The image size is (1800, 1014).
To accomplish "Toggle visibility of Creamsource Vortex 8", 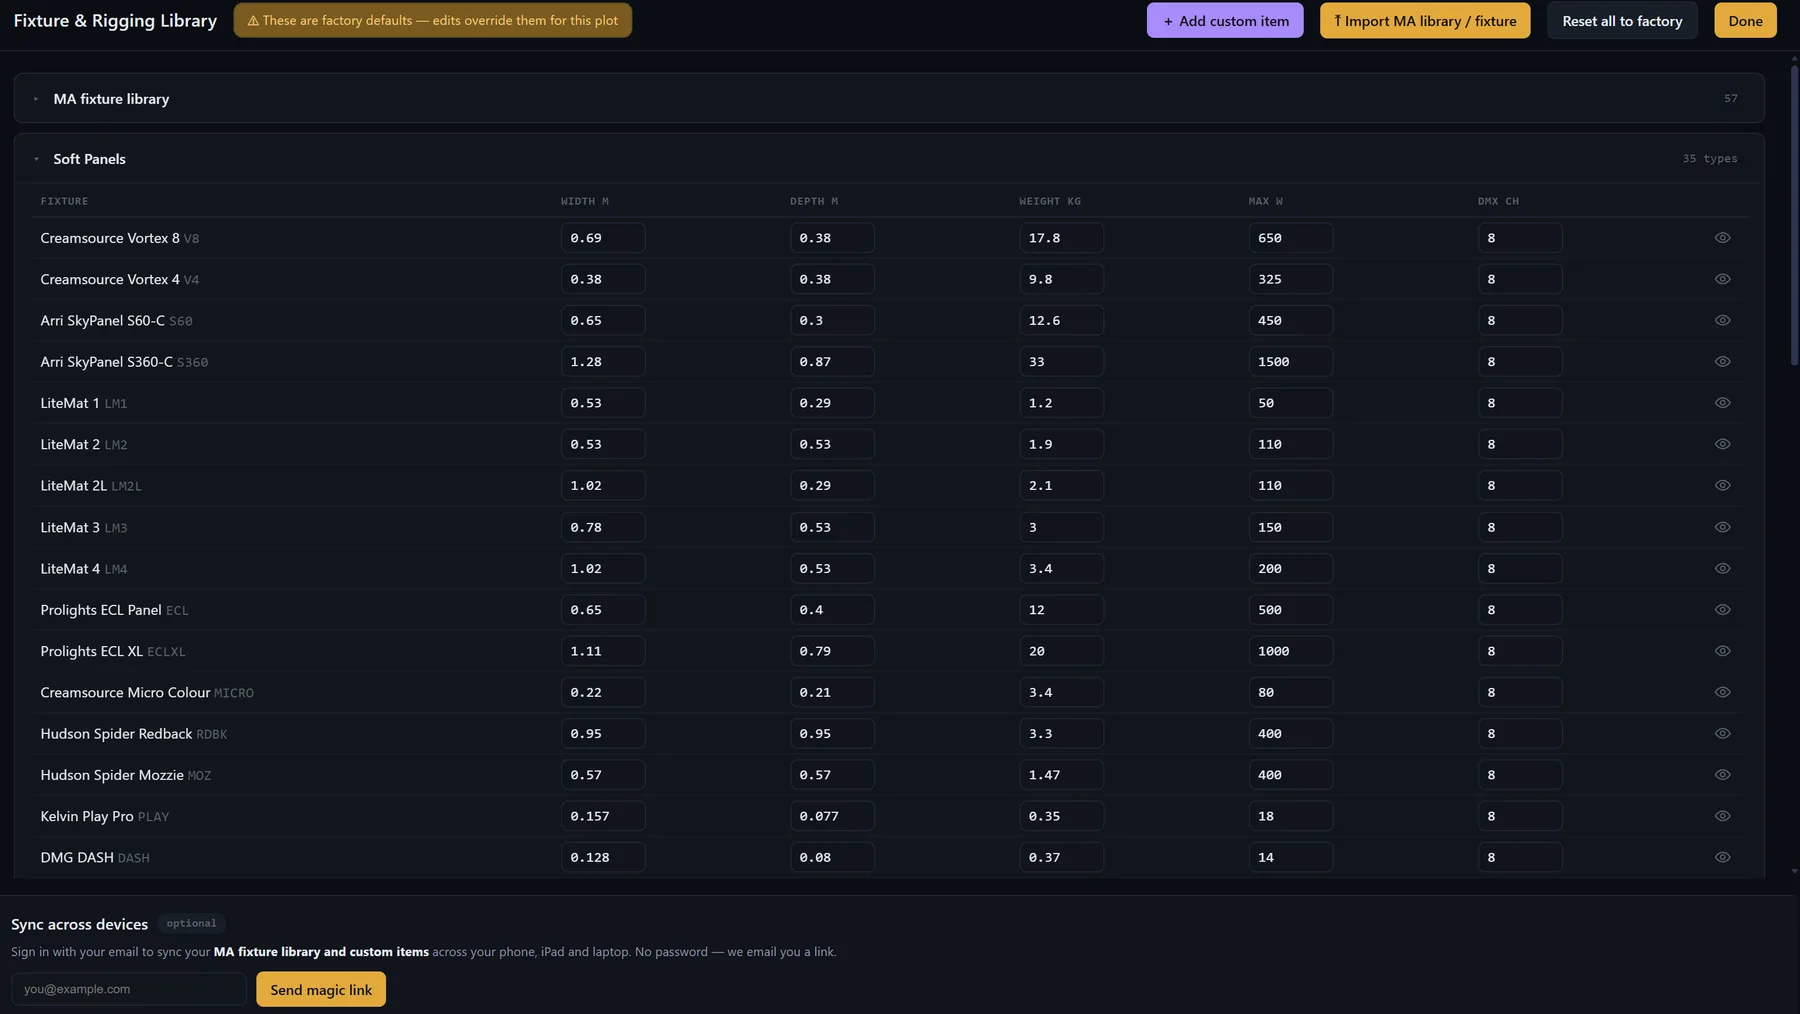I will click(1722, 238).
